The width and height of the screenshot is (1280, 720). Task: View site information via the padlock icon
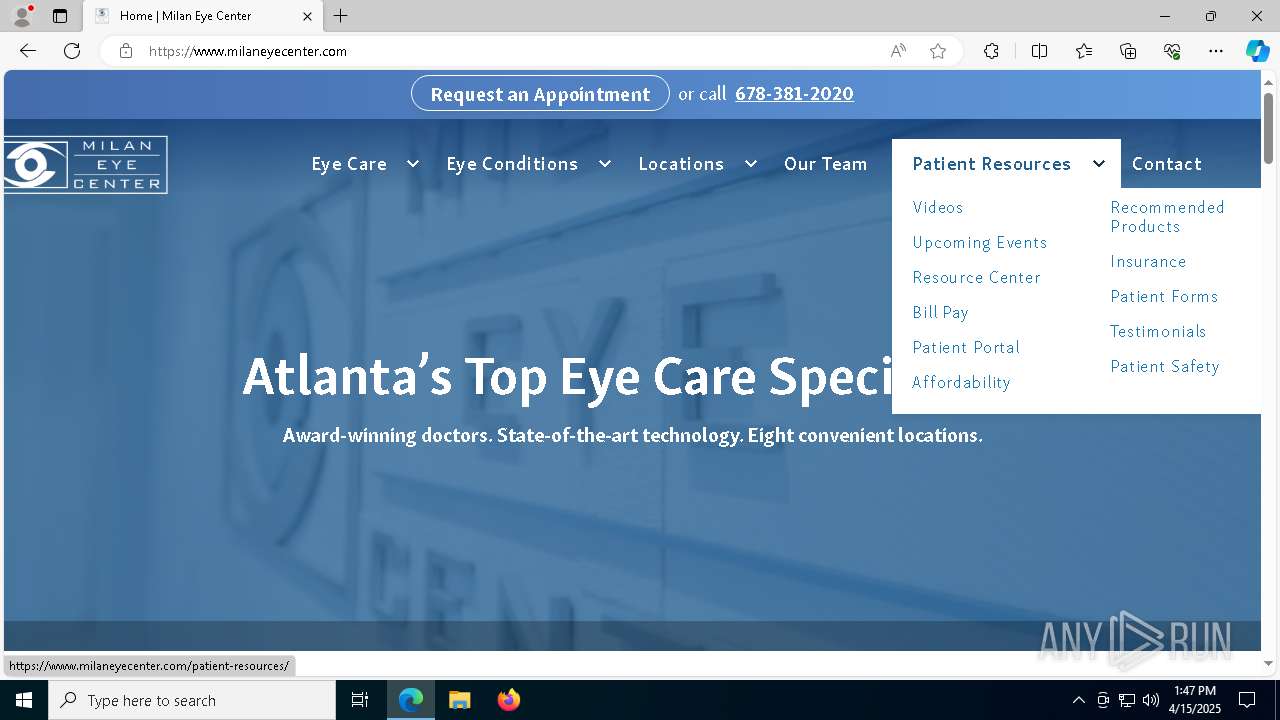tap(126, 51)
